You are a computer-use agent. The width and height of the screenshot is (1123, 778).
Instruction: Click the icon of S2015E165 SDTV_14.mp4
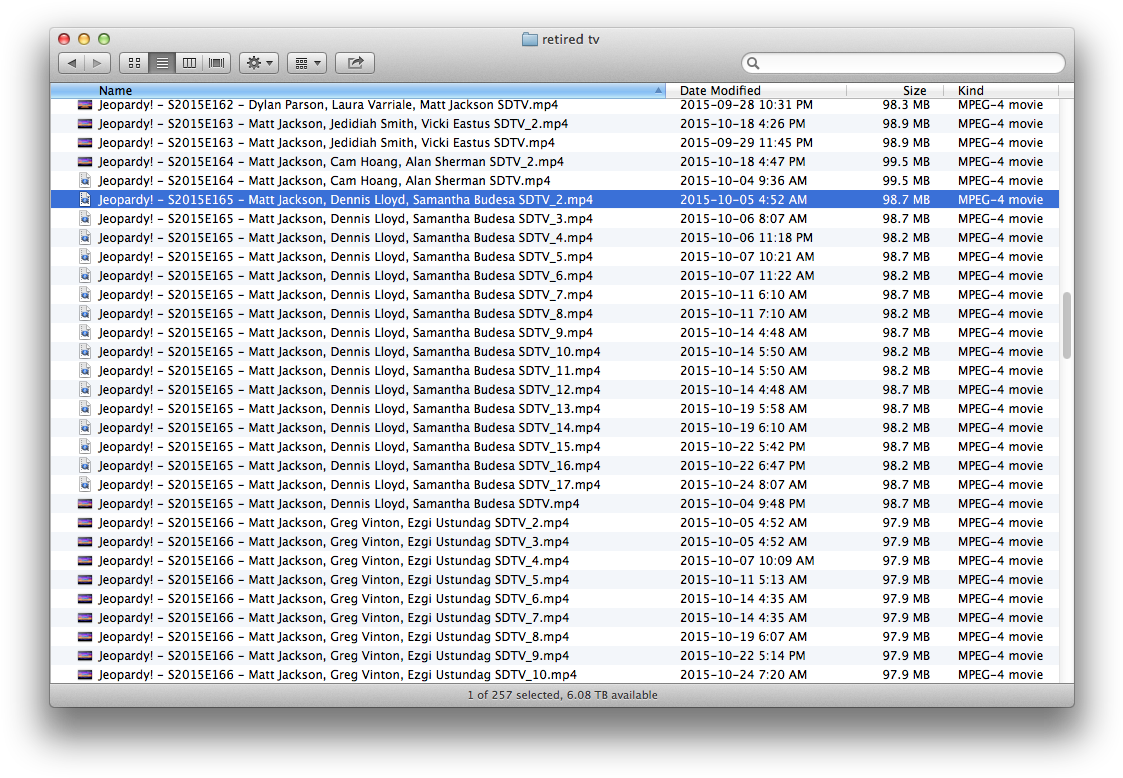85,428
